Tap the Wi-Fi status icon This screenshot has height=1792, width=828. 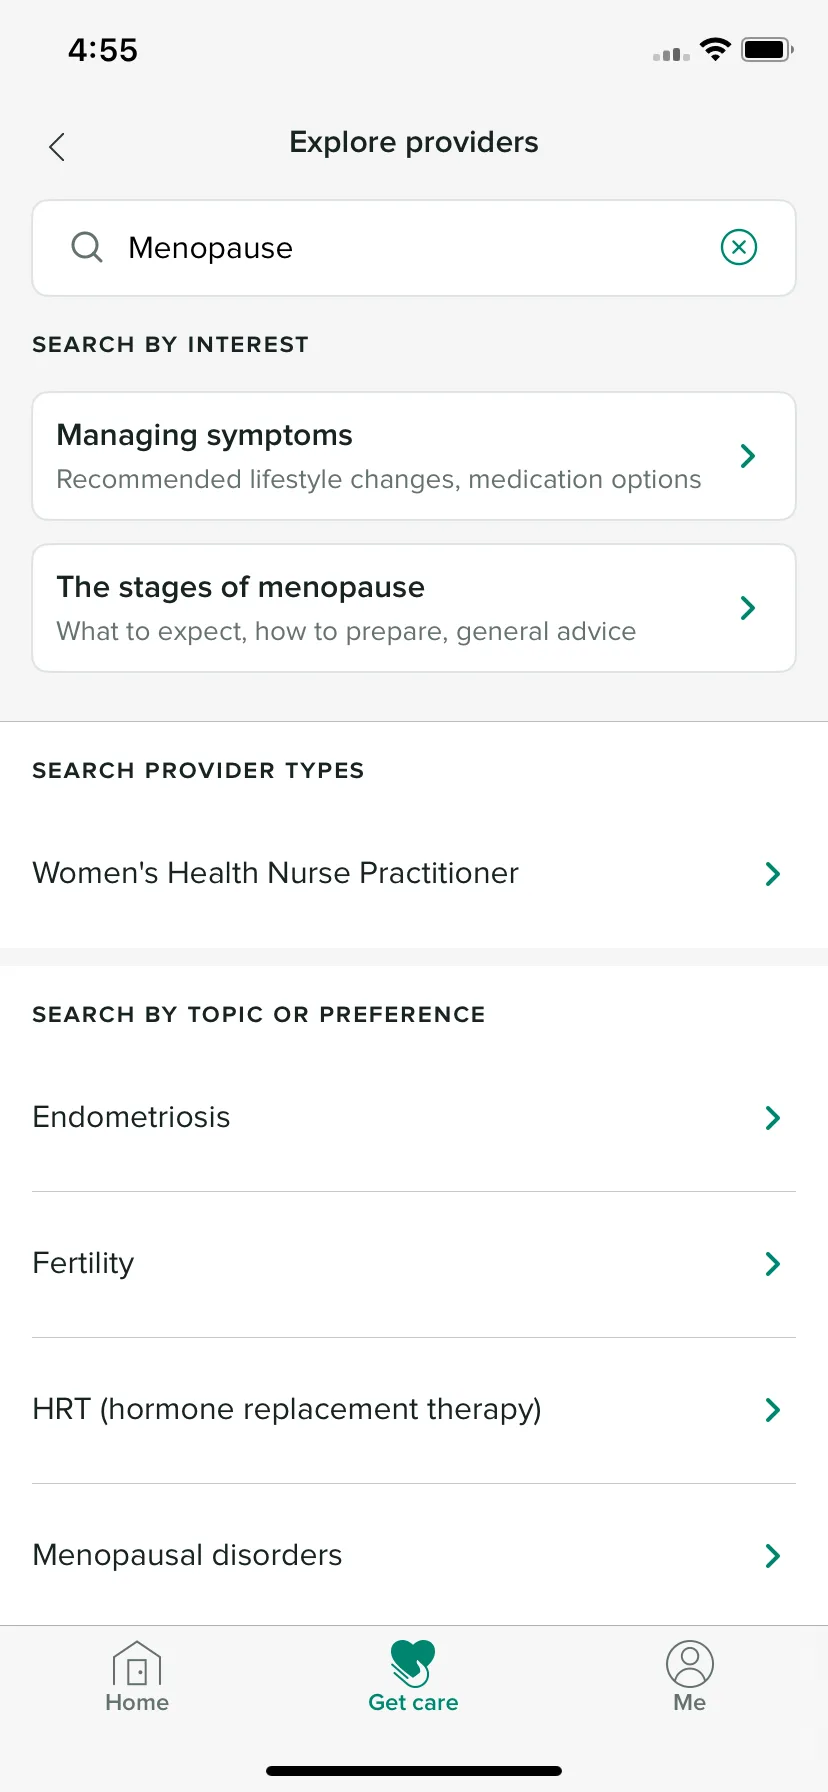click(x=715, y=49)
